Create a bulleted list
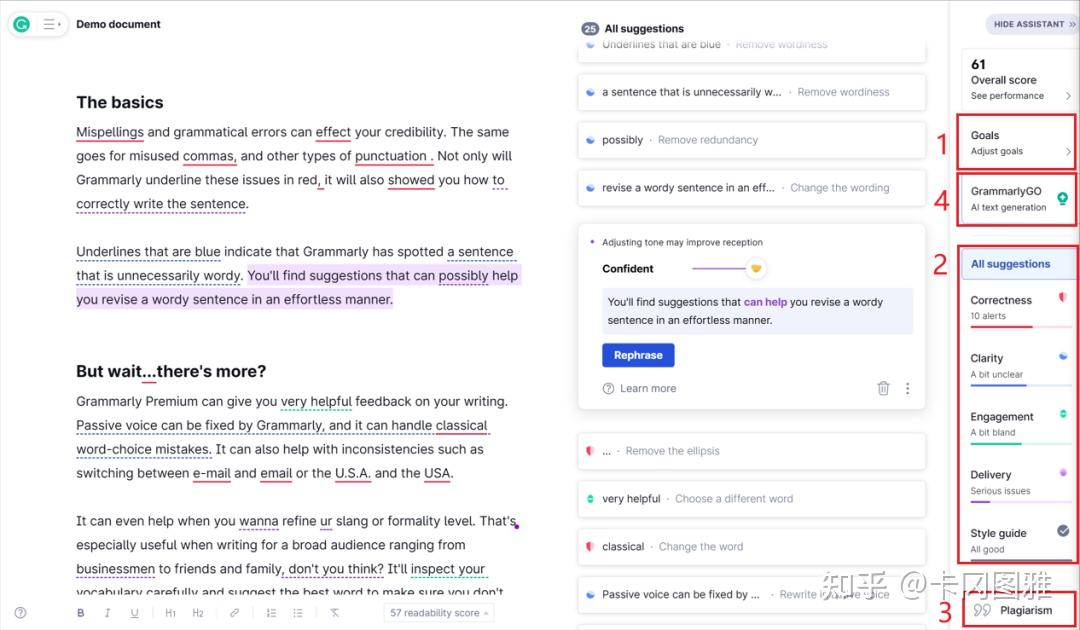 [298, 612]
